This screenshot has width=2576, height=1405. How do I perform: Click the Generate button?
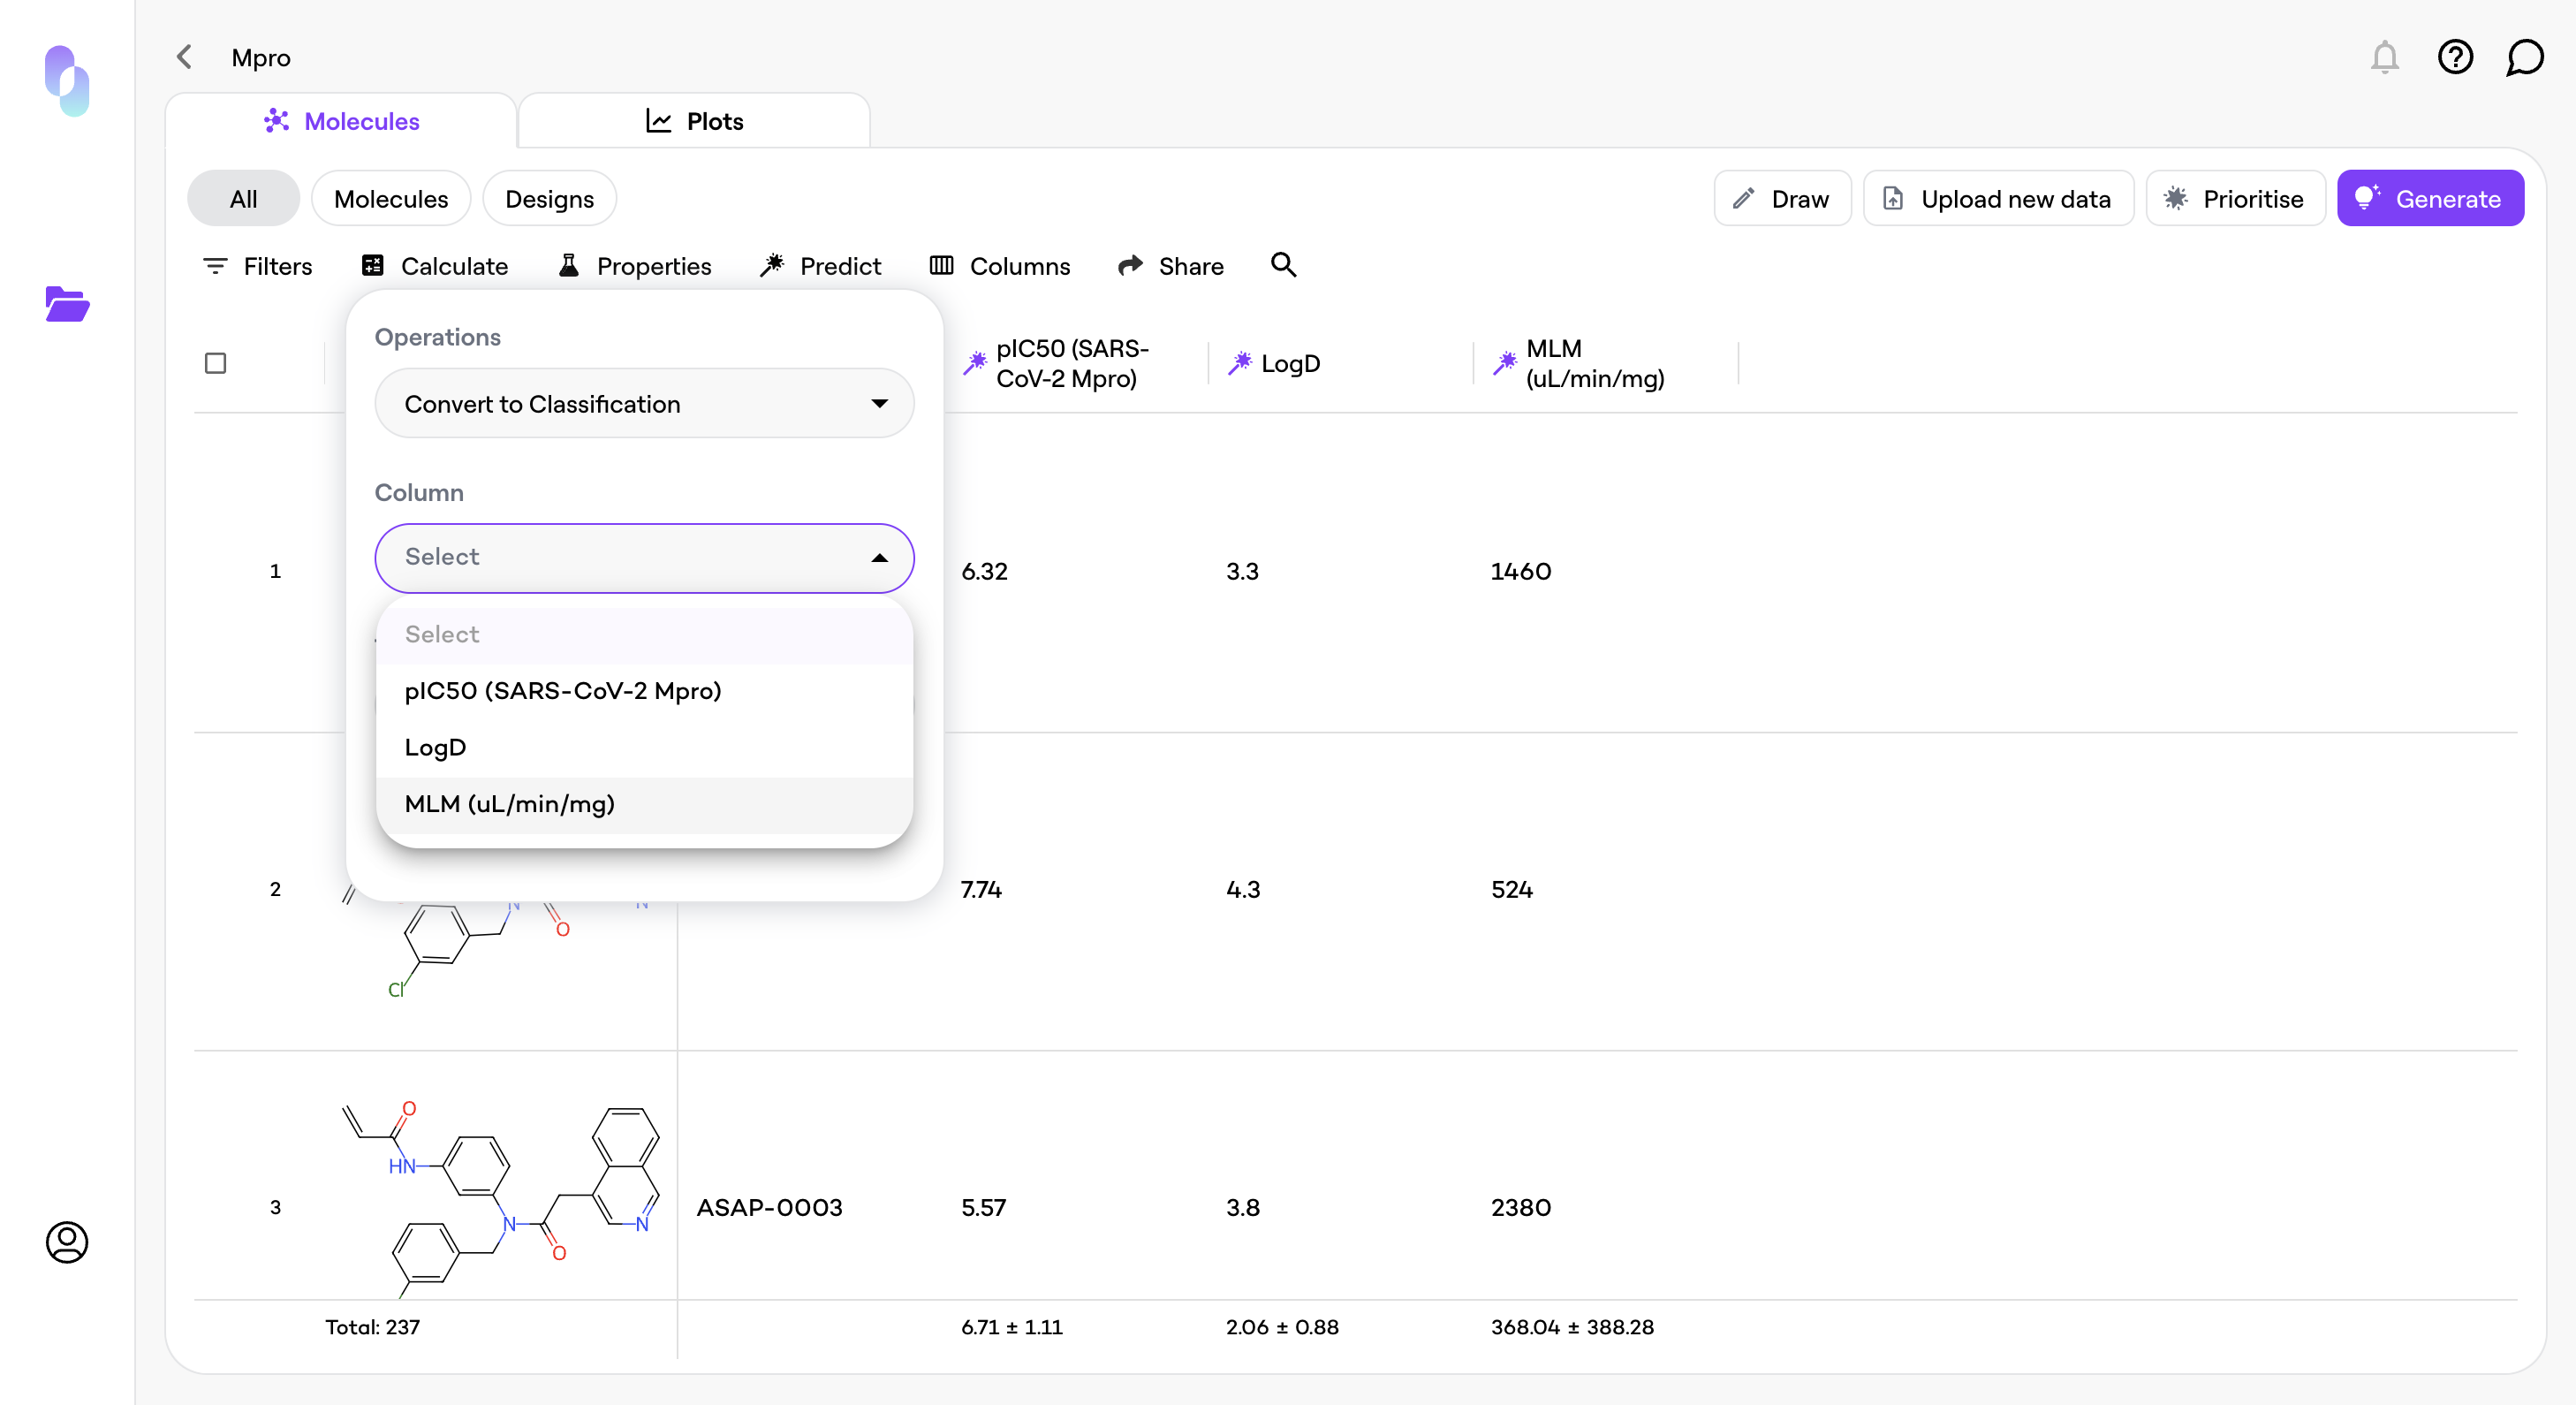(2429, 199)
